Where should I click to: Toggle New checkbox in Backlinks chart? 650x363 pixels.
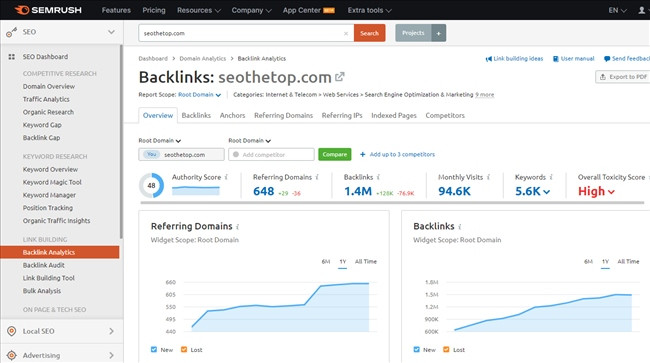tap(417, 349)
